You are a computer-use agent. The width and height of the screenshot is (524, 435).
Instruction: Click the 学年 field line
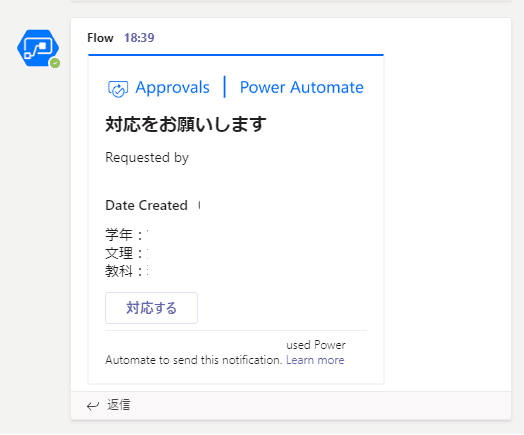pos(127,235)
